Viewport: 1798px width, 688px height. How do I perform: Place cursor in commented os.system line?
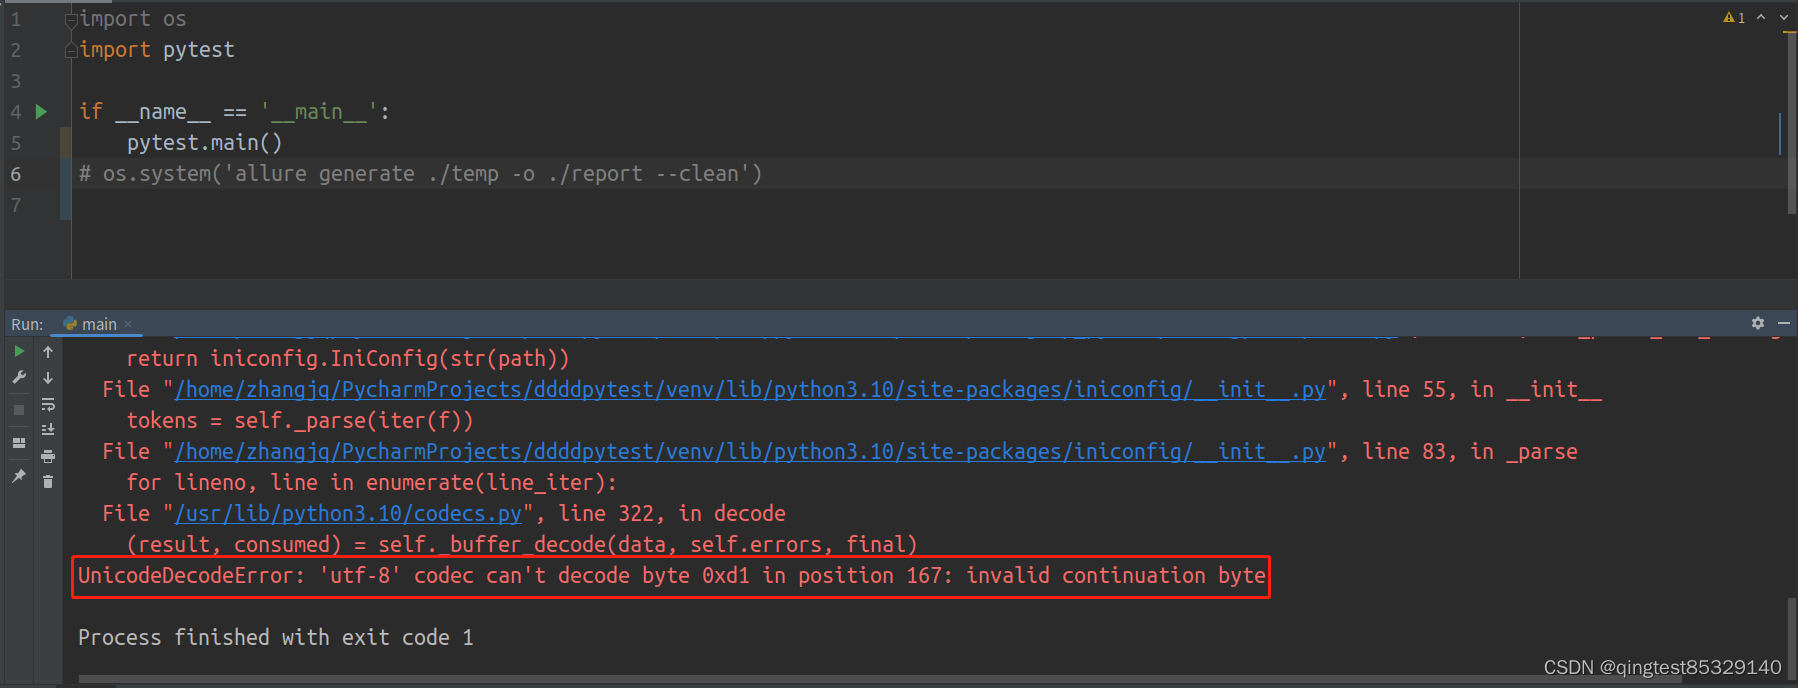click(420, 174)
